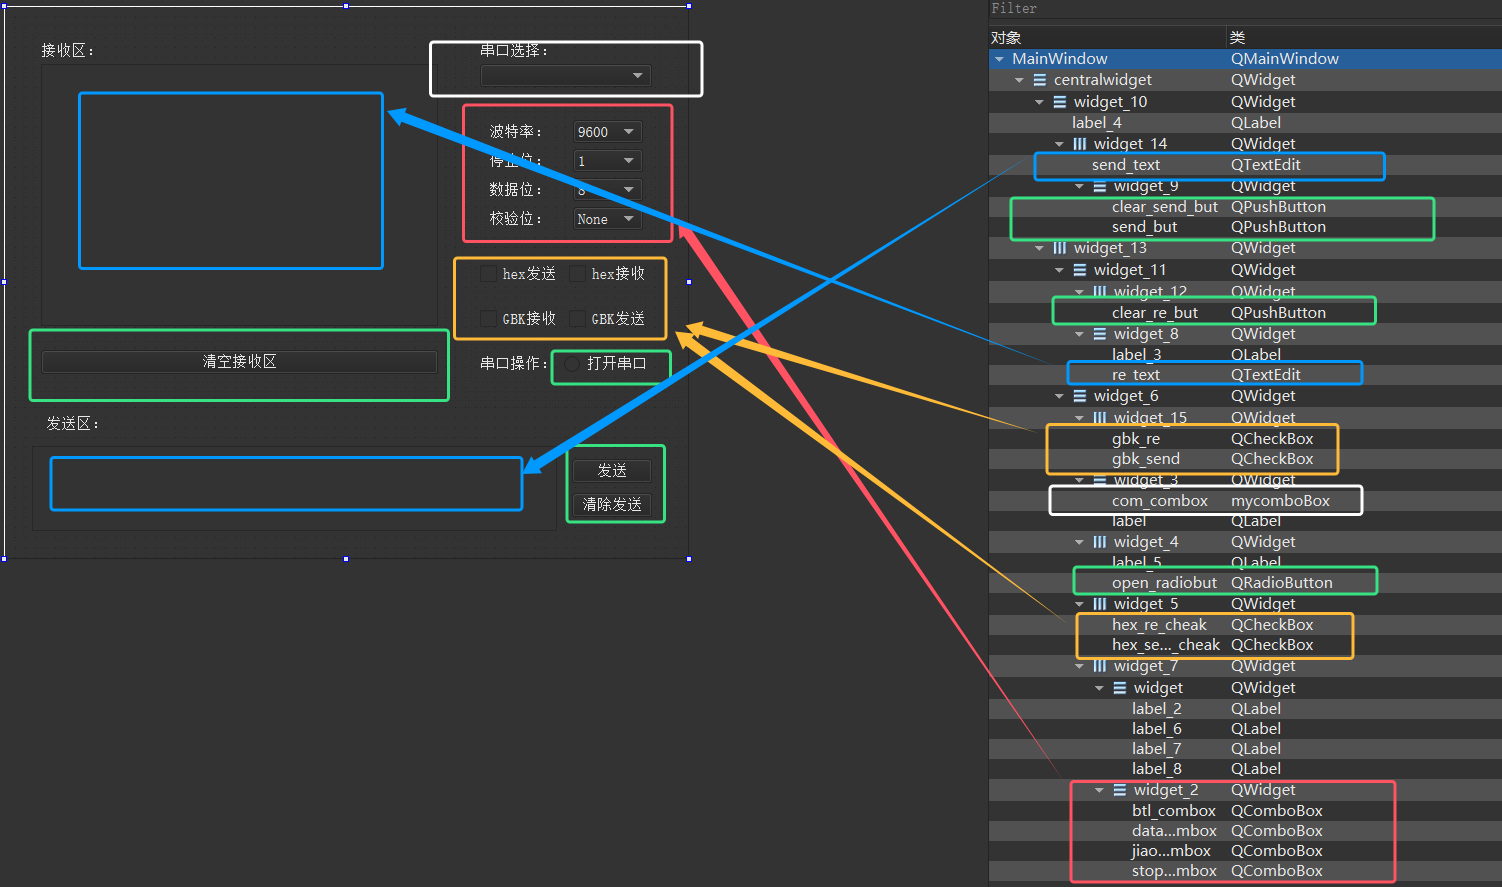Image resolution: width=1502 pixels, height=887 pixels.
Task: Click horizontal layout icon beside widget_7
Action: (1100, 666)
